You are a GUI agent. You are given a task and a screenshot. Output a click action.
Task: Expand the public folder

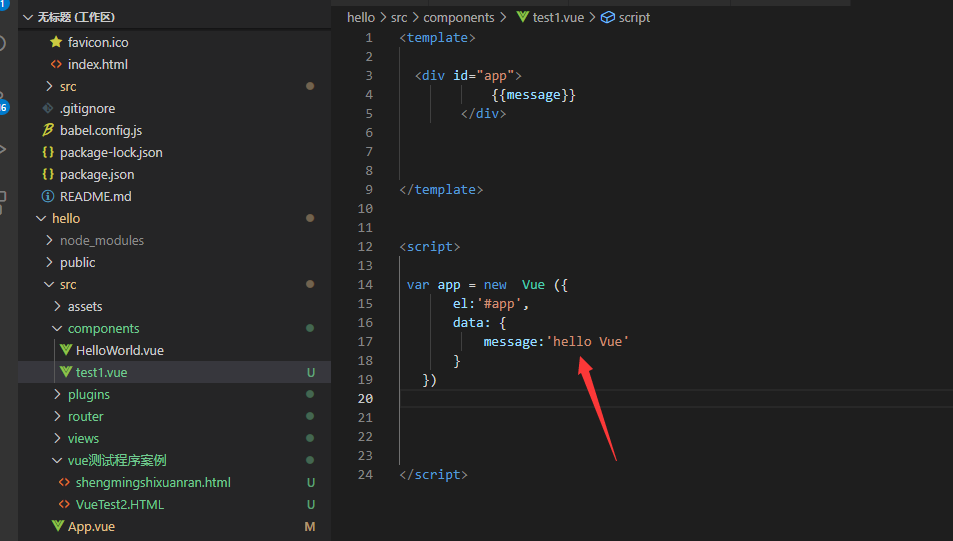[49, 263]
